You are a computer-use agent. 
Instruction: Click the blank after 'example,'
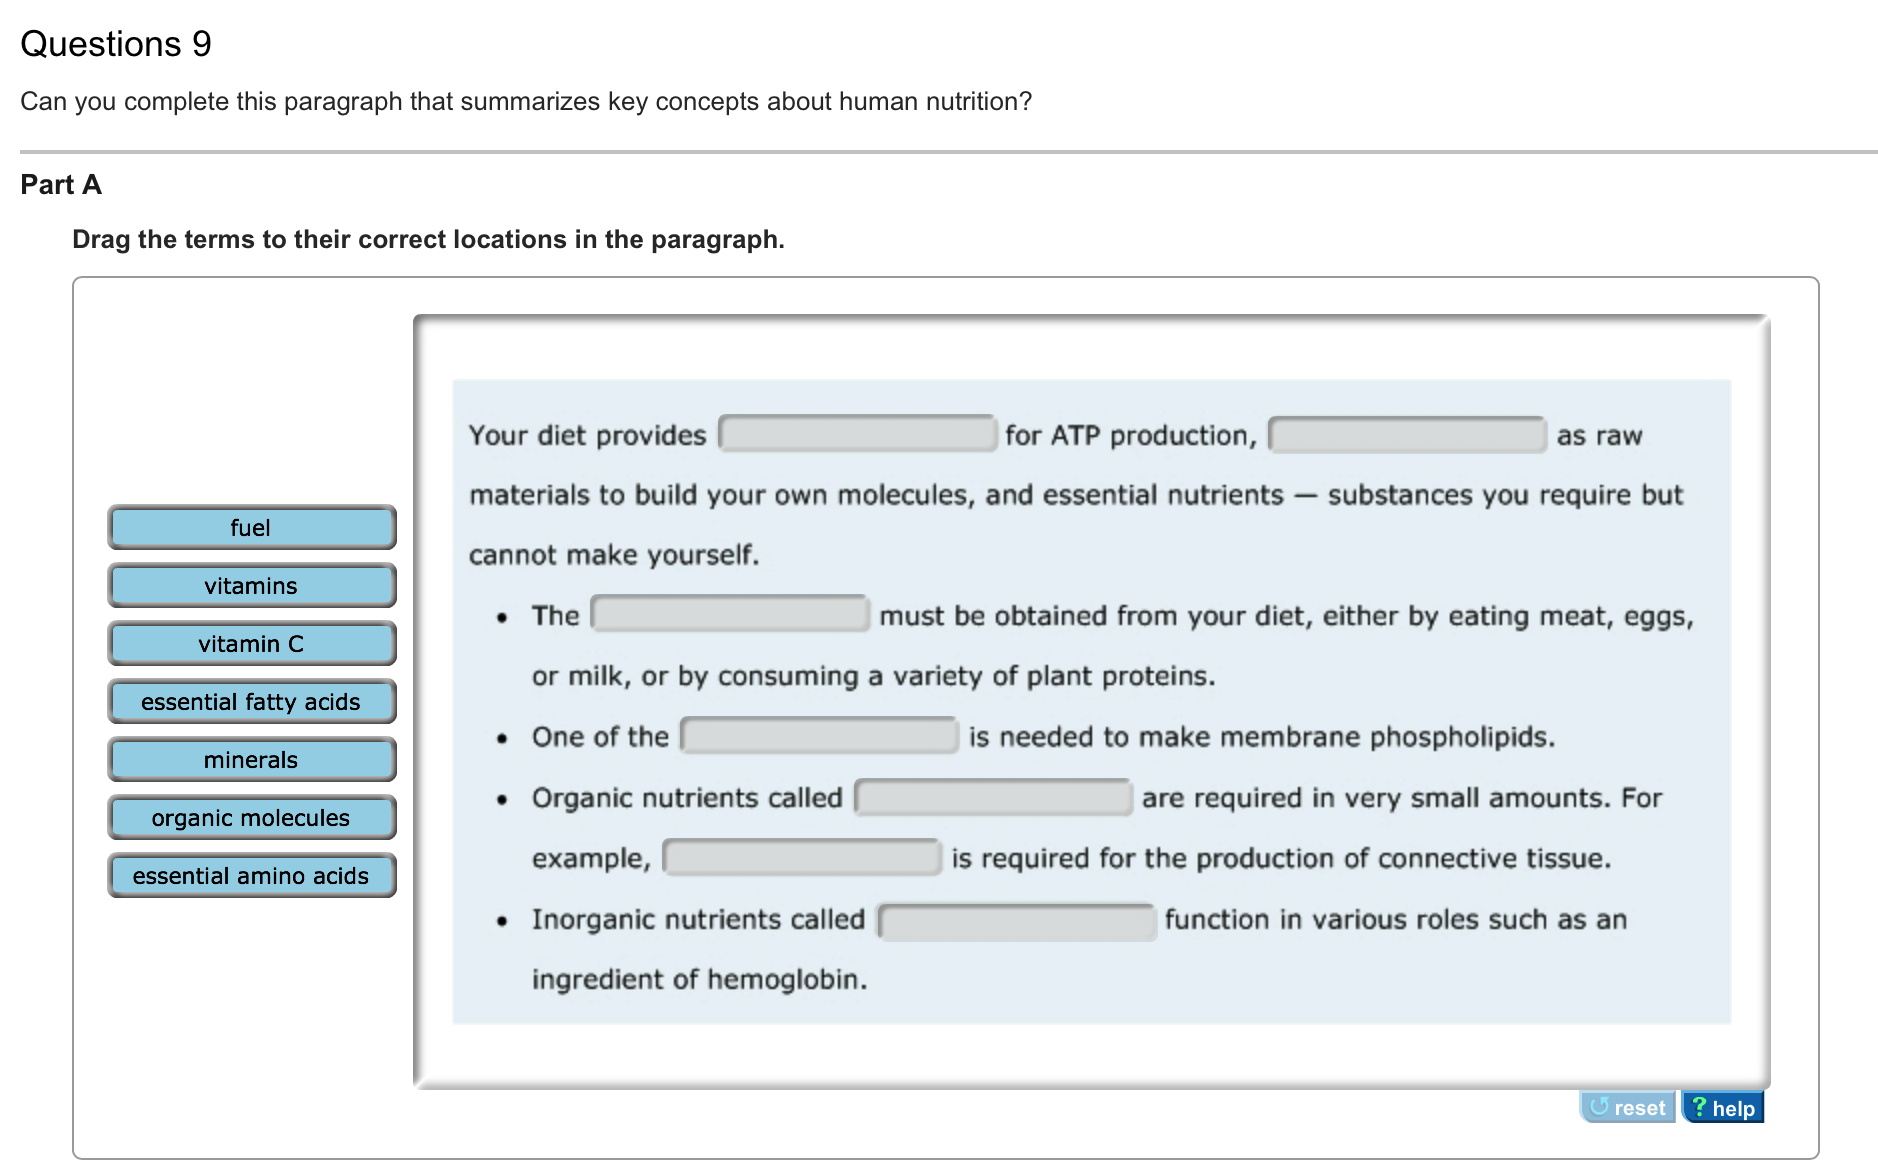pos(802,857)
